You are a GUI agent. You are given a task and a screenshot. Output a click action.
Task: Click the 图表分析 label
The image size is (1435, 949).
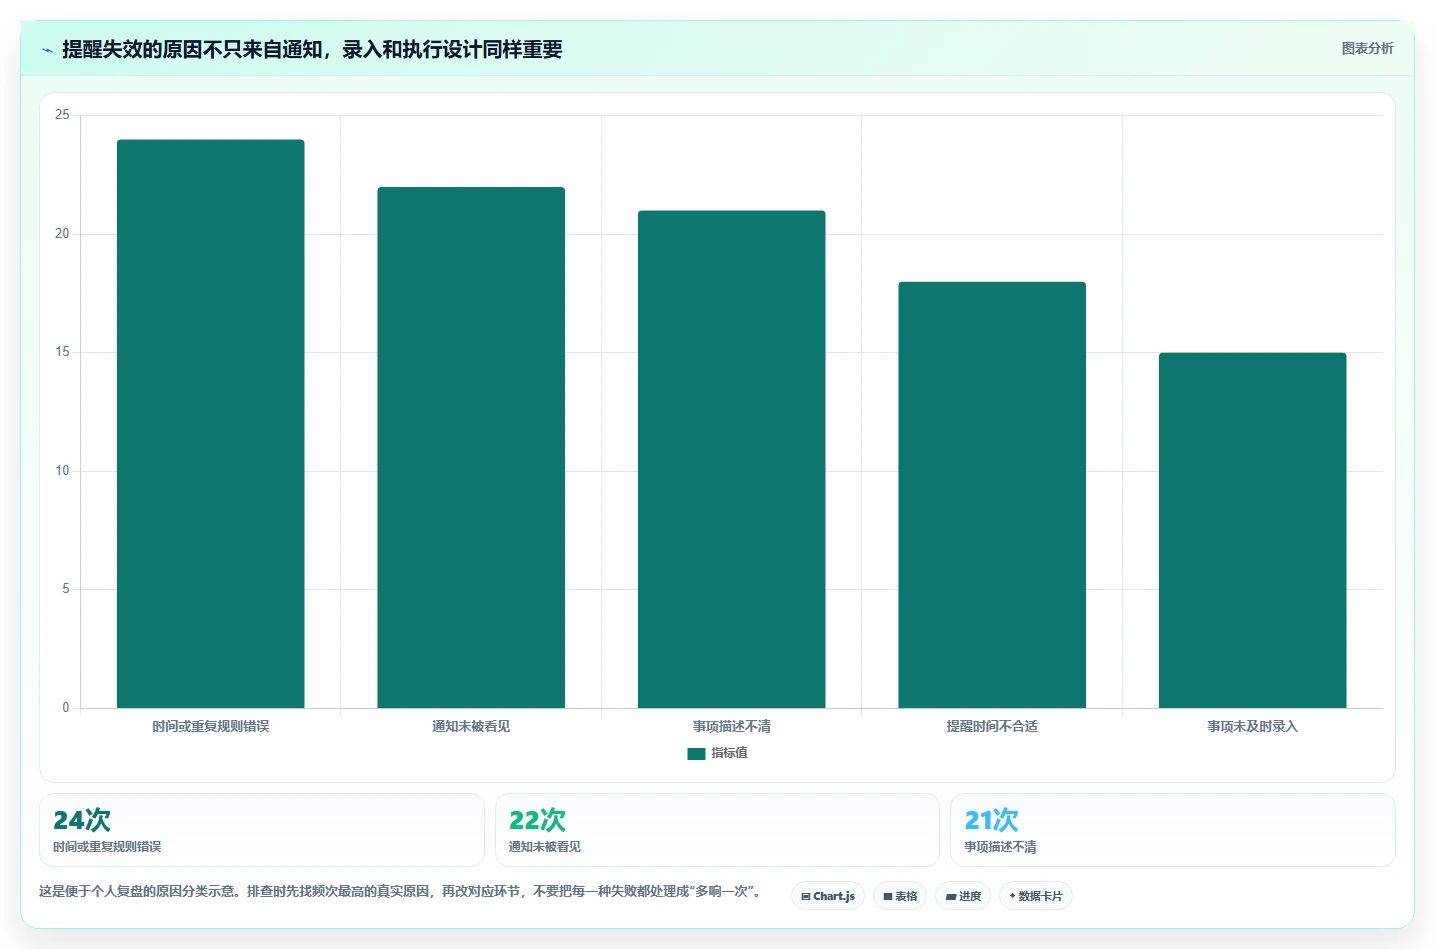tap(1367, 48)
